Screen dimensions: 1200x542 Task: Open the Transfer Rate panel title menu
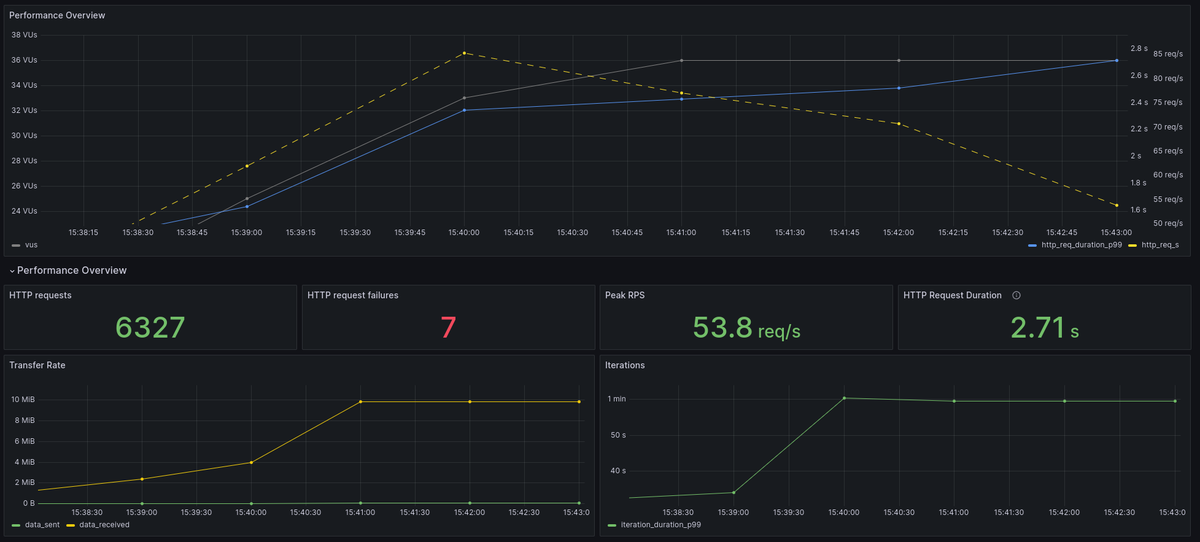(x=37, y=365)
